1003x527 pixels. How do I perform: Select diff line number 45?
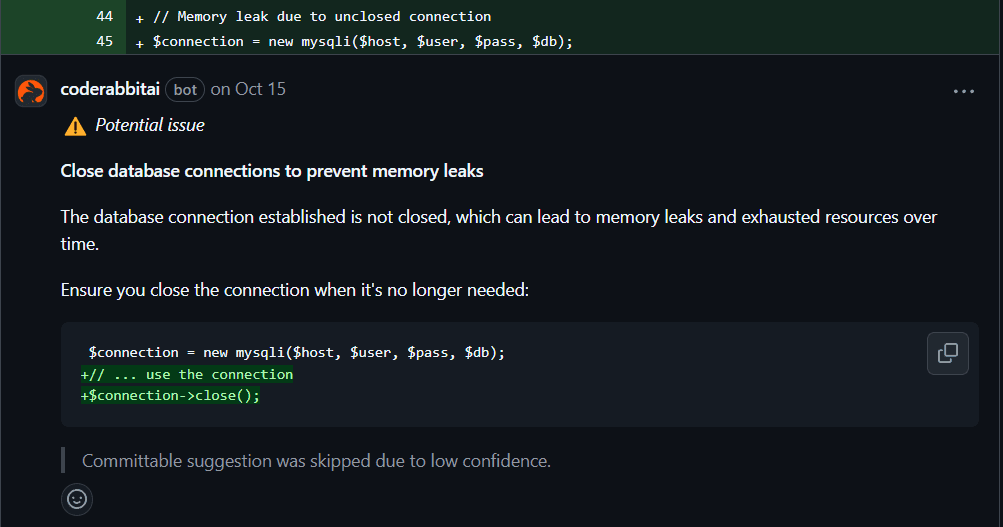coord(104,41)
